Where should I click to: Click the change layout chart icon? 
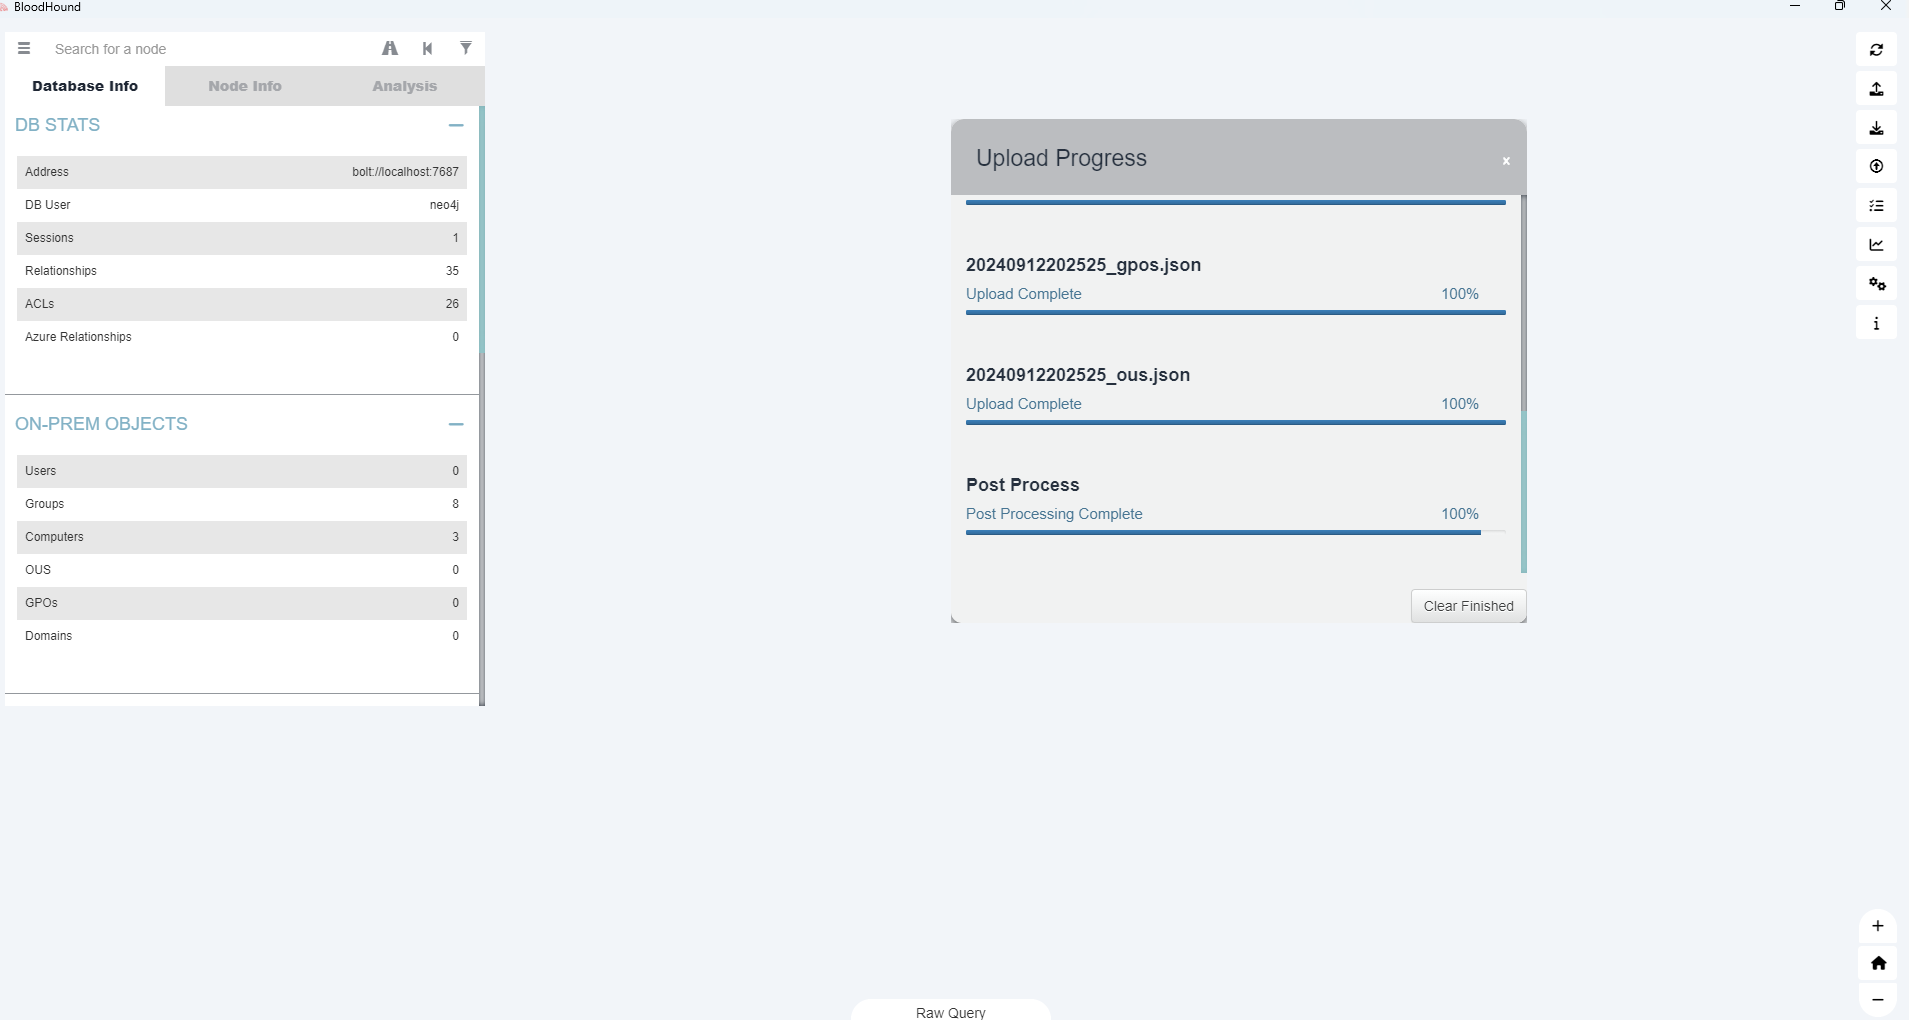[1876, 245]
